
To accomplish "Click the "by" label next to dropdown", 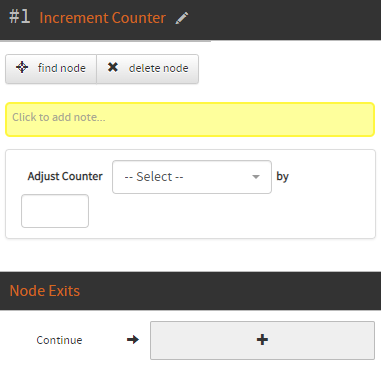I will [283, 177].
